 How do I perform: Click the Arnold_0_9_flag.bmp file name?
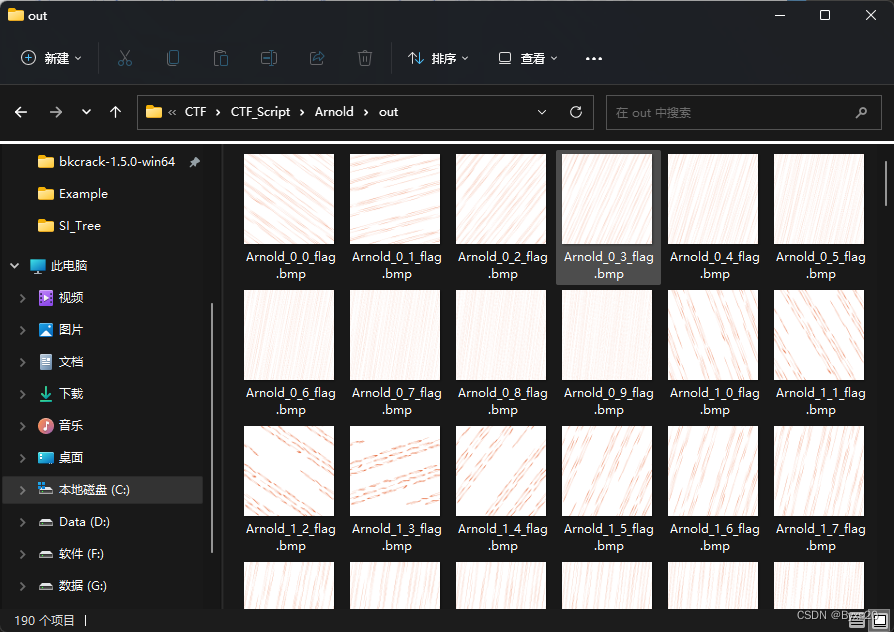pyautogui.click(x=608, y=401)
